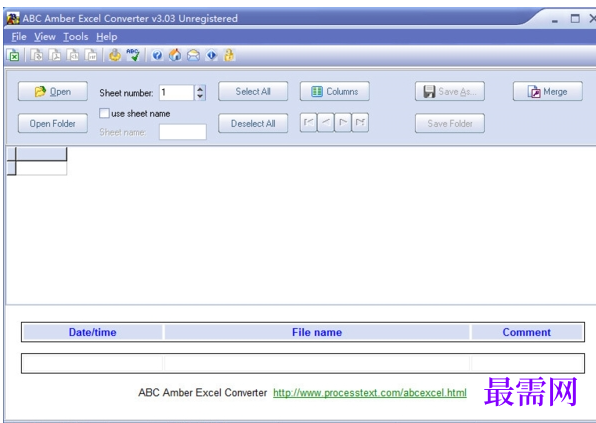Open the Tools menu
Screen dimensions: 596x423
point(76,37)
